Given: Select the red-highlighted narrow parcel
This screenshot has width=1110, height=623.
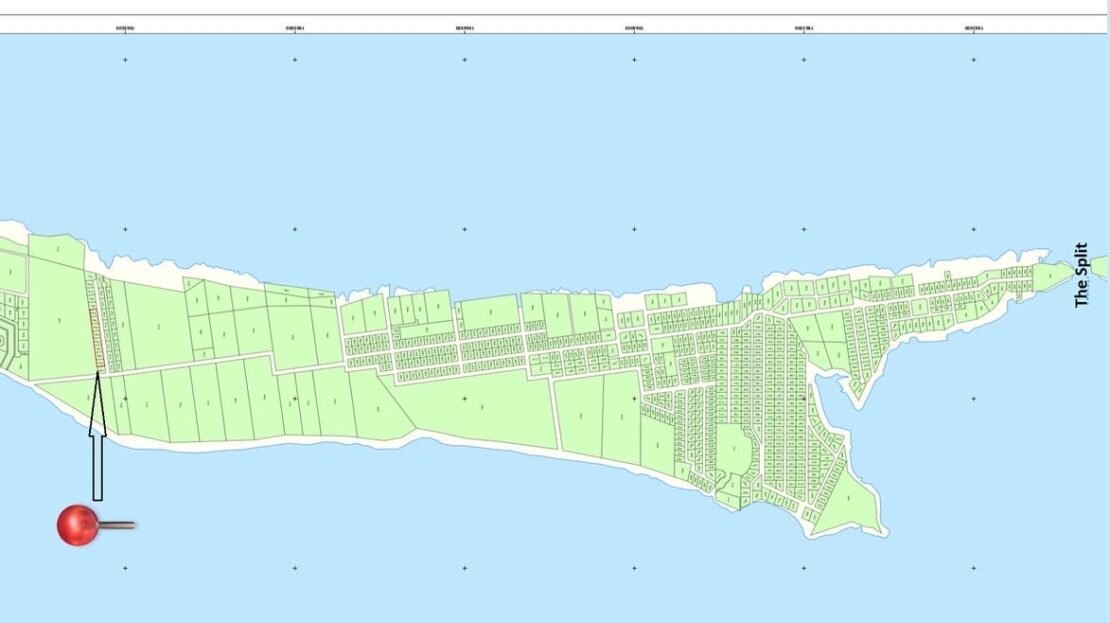Looking at the screenshot, I should coord(97,338).
